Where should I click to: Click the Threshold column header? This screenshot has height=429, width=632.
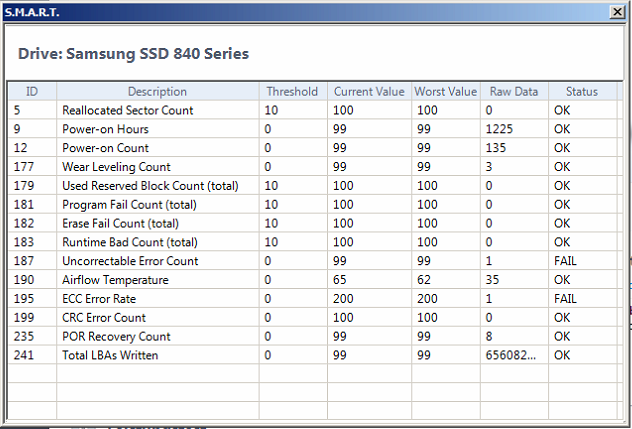(x=293, y=92)
